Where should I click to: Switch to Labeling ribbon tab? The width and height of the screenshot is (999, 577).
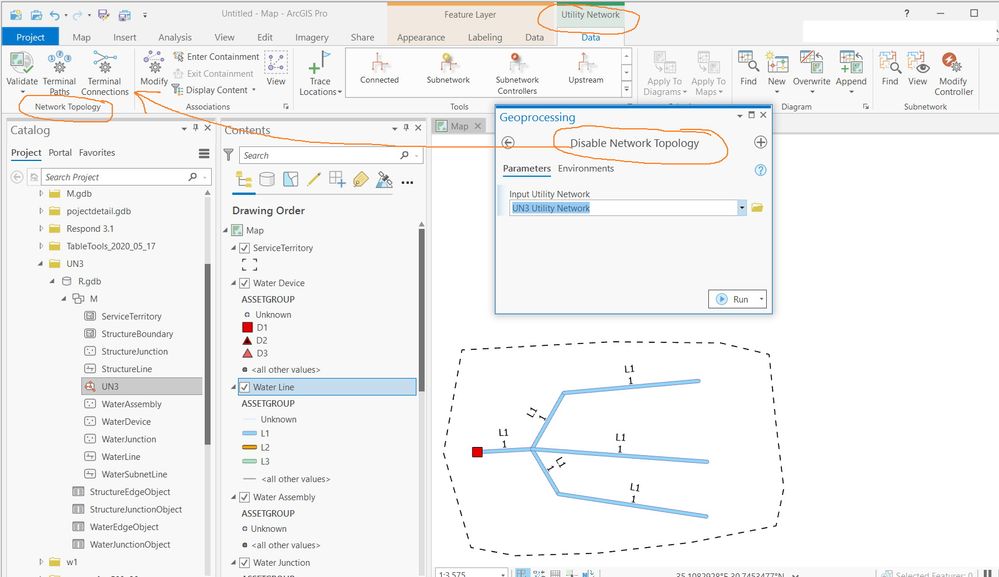tap(485, 37)
